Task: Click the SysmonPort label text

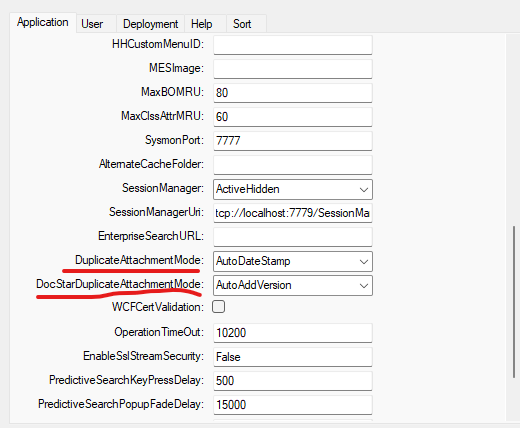Action: pyautogui.click(x=174, y=140)
